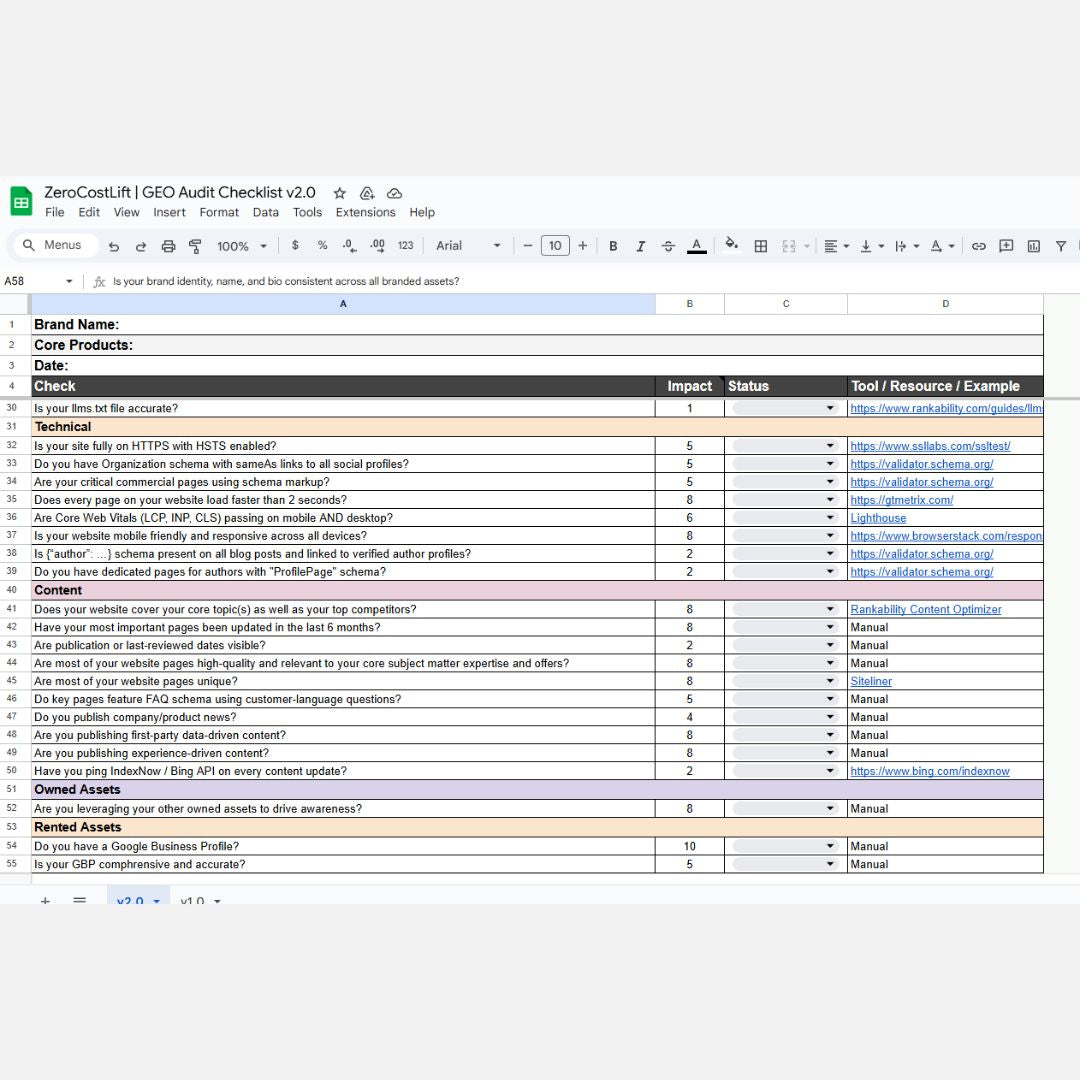1080x1080 pixels.
Task: Click the font size input field
Action: tap(555, 246)
